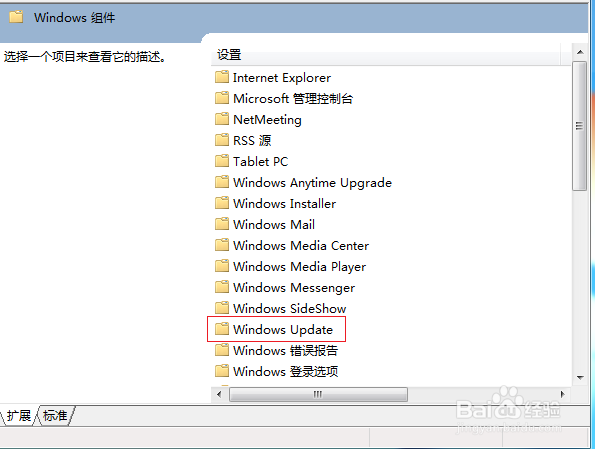
Task: Click the Windows SideShow folder icon
Action: pos(222,308)
